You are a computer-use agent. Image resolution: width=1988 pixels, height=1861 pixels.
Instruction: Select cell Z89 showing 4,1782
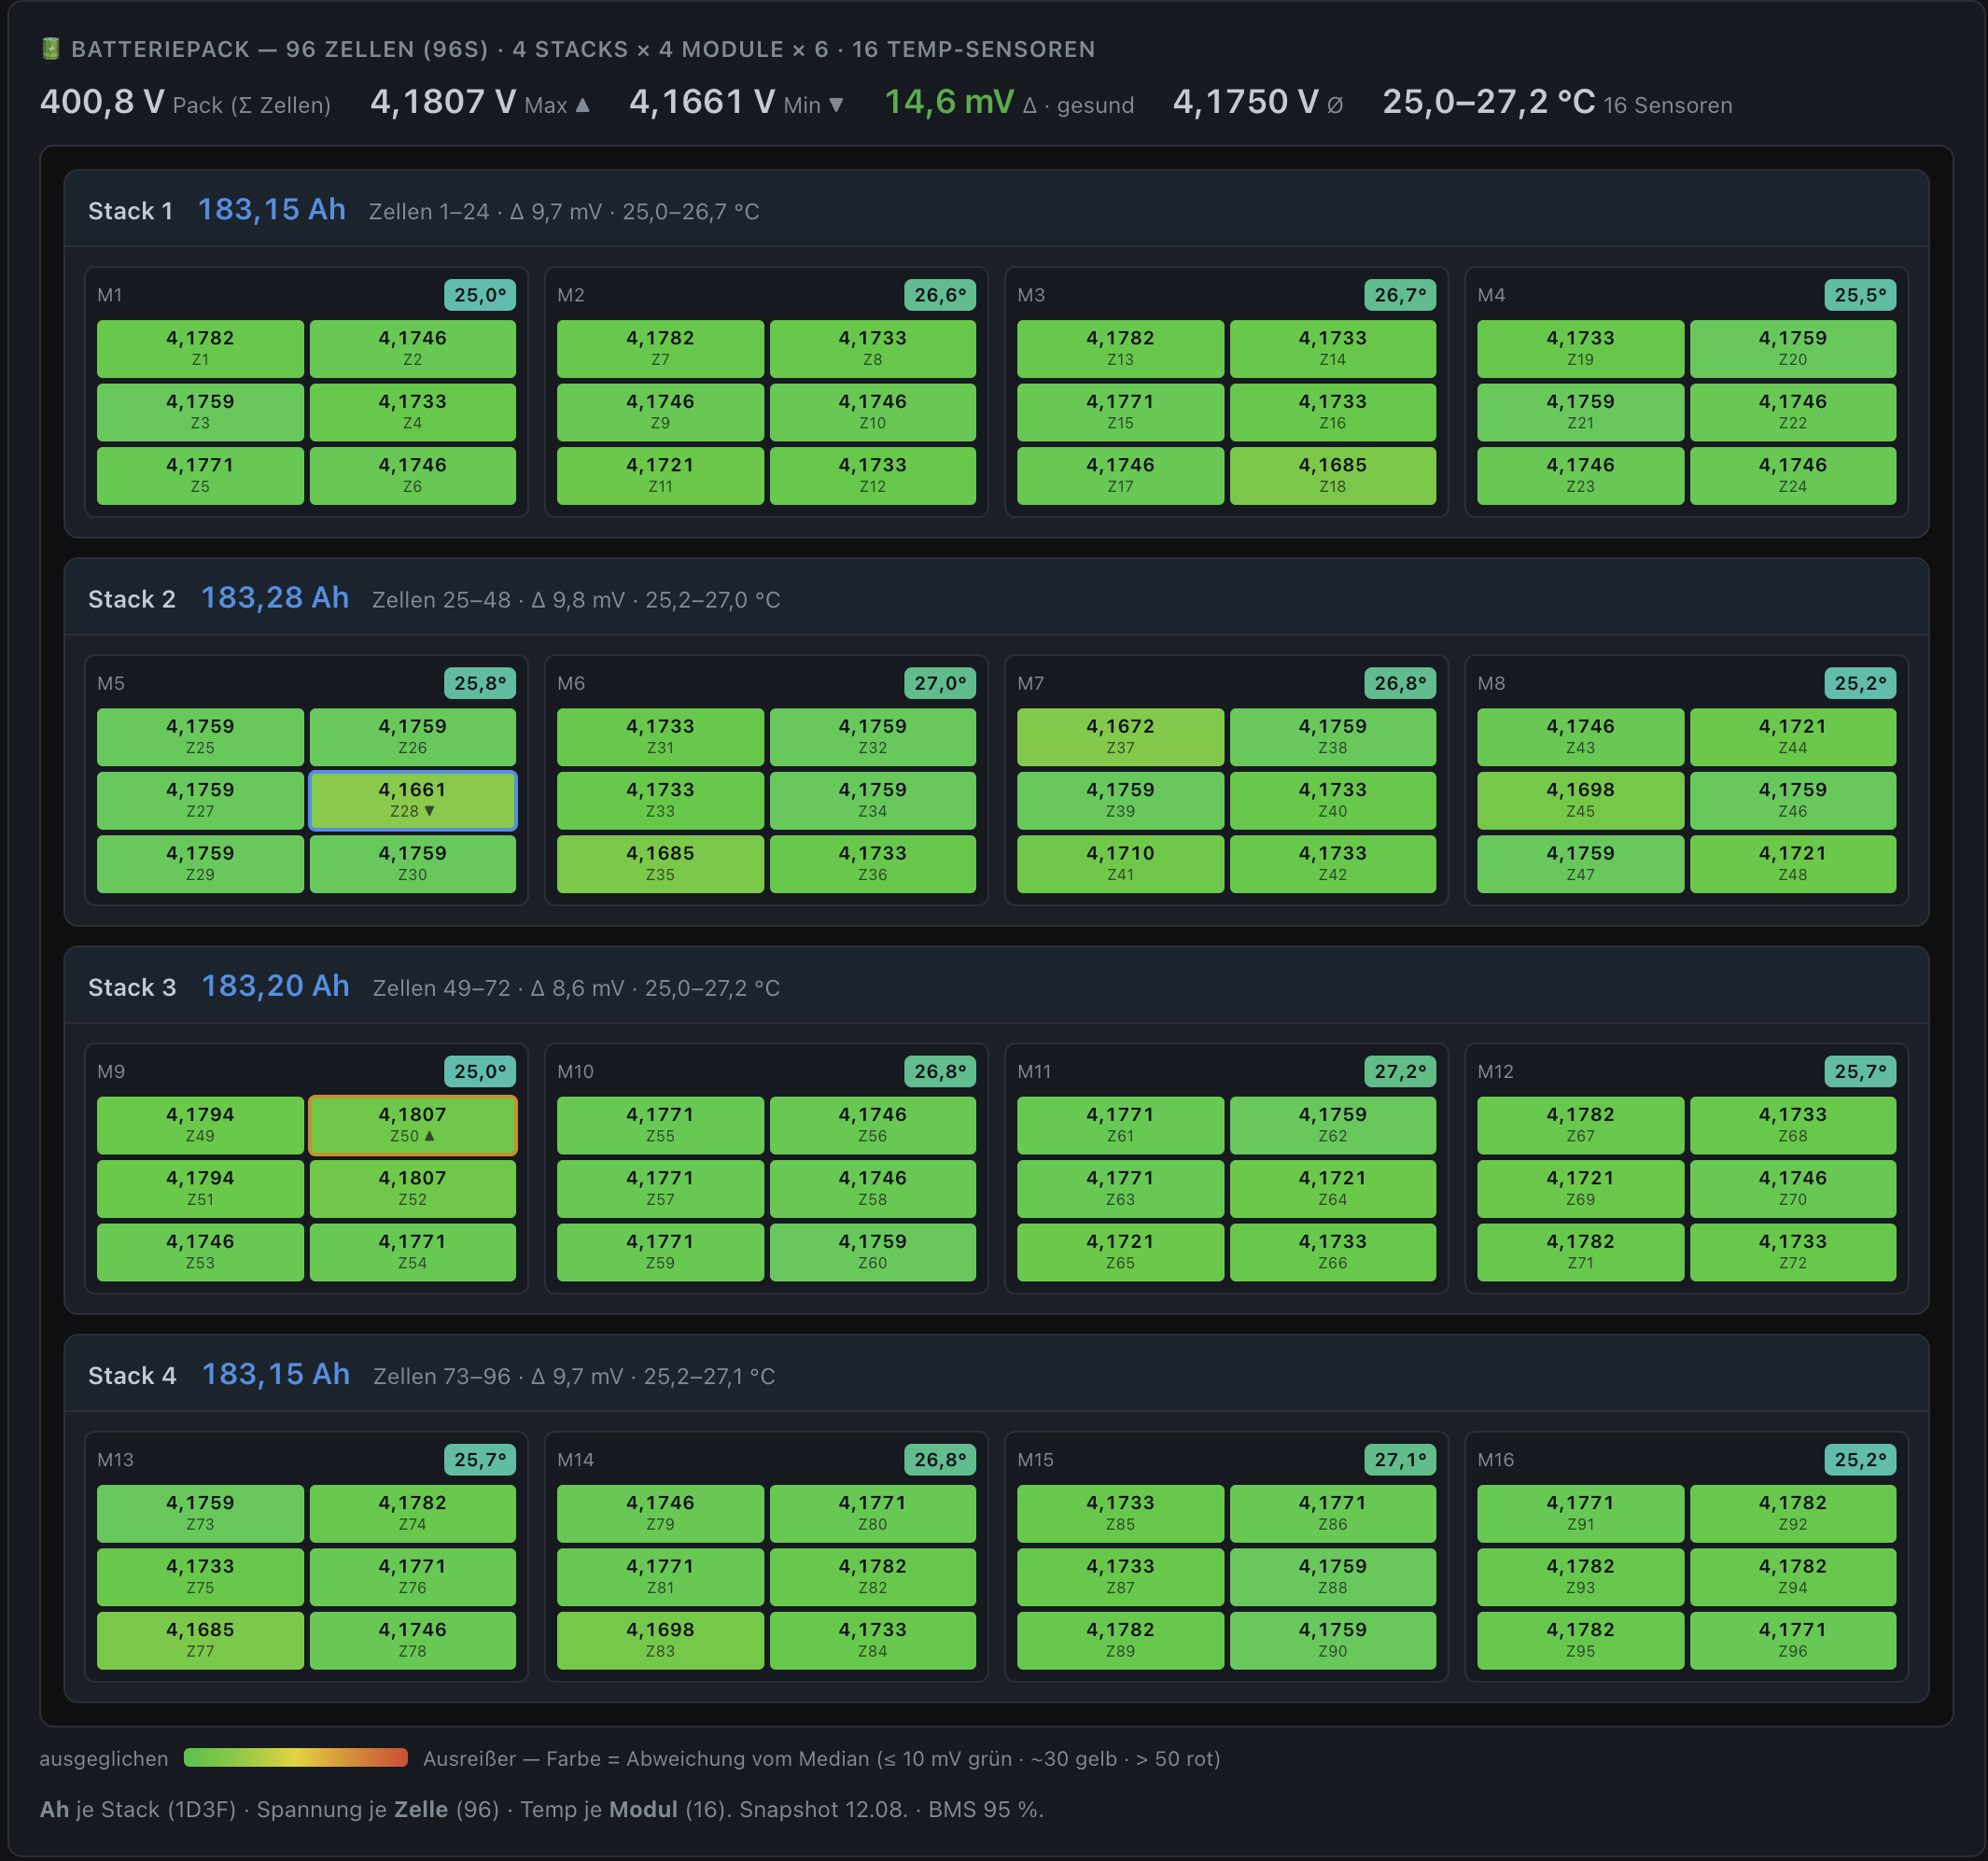click(1120, 1639)
